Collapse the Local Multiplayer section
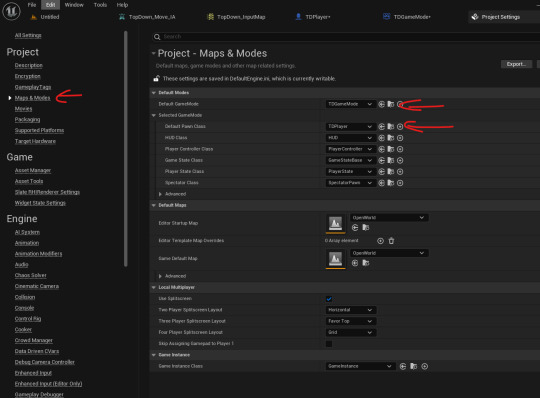Image resolution: width=540 pixels, height=398 pixels. coord(154,287)
